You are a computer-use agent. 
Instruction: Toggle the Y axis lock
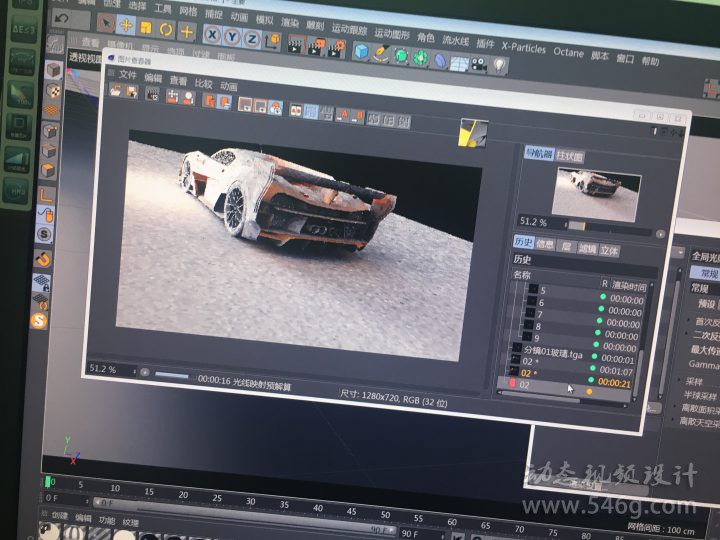click(x=230, y=37)
